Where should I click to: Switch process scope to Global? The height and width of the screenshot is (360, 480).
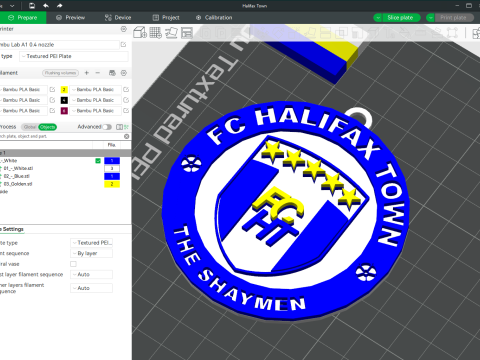30,127
